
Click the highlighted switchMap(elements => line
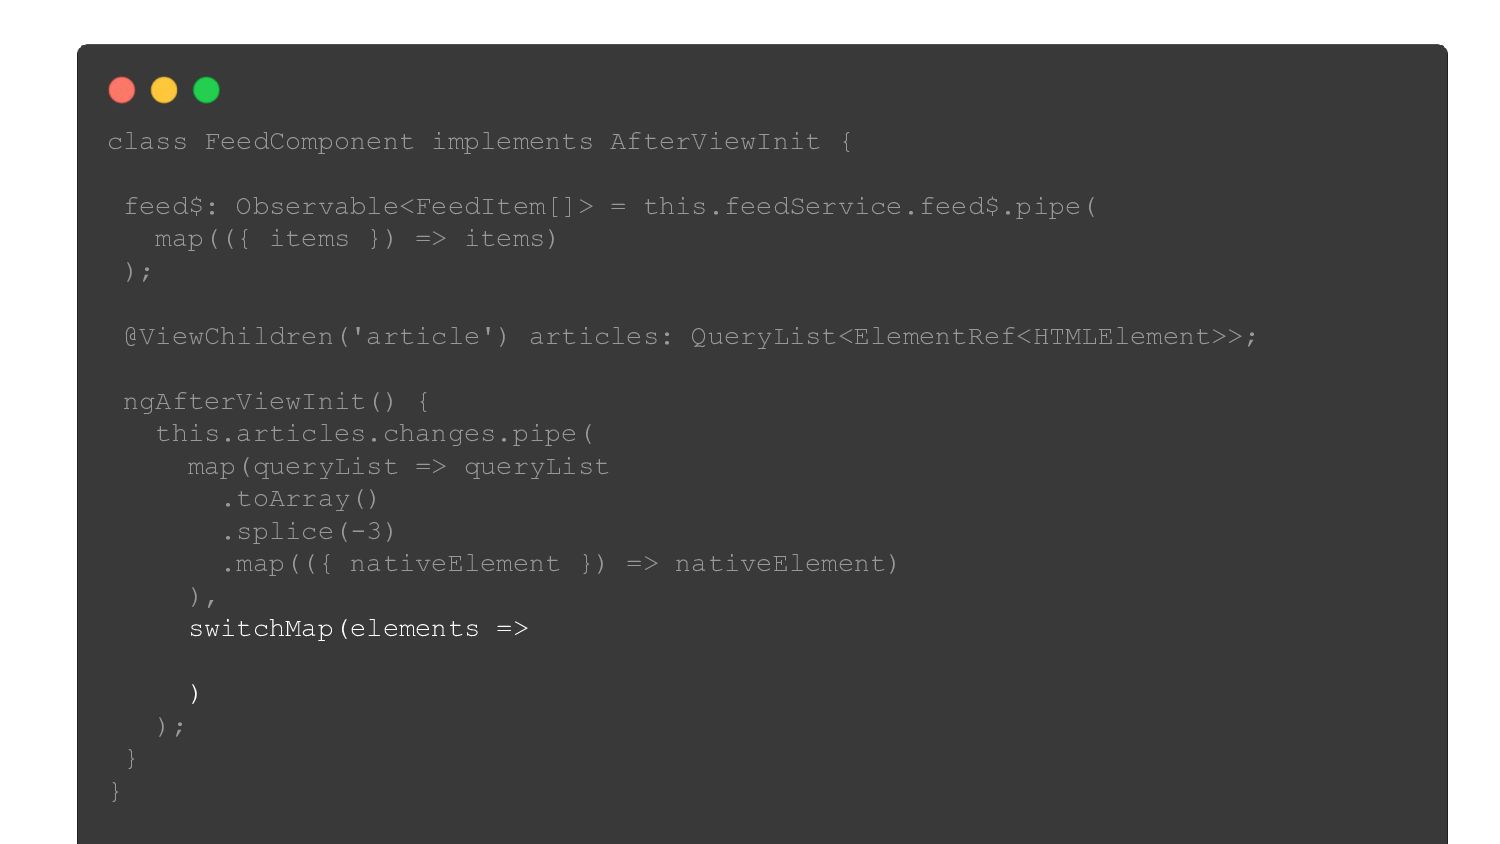pos(359,629)
